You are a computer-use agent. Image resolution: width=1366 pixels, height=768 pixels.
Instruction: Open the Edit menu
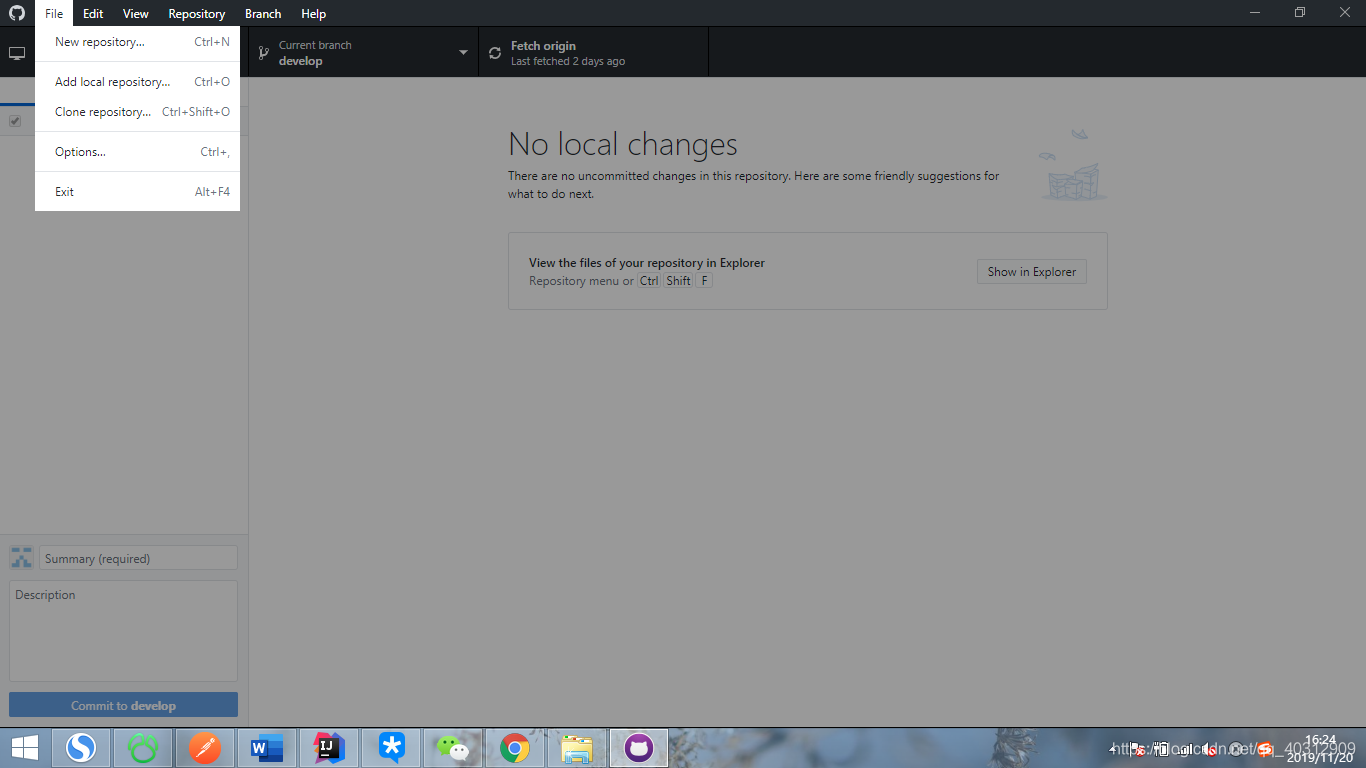click(x=93, y=13)
